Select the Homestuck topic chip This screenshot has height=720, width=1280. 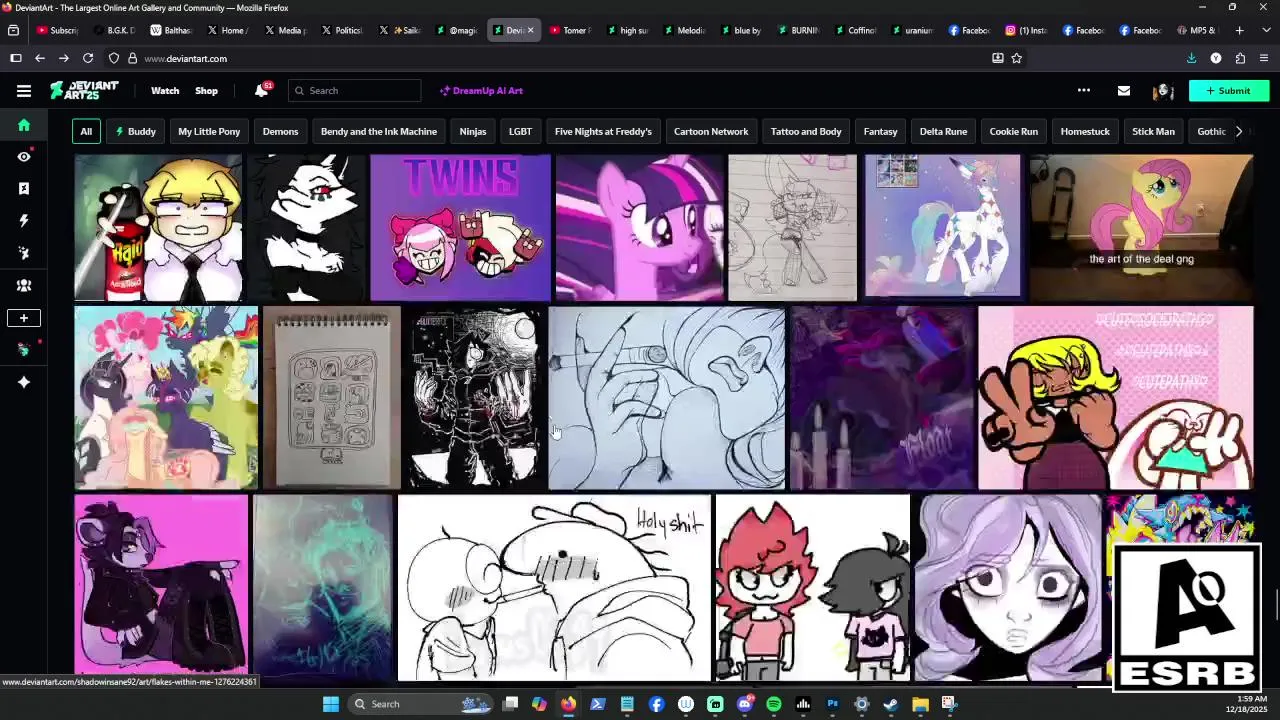[x=1085, y=131]
